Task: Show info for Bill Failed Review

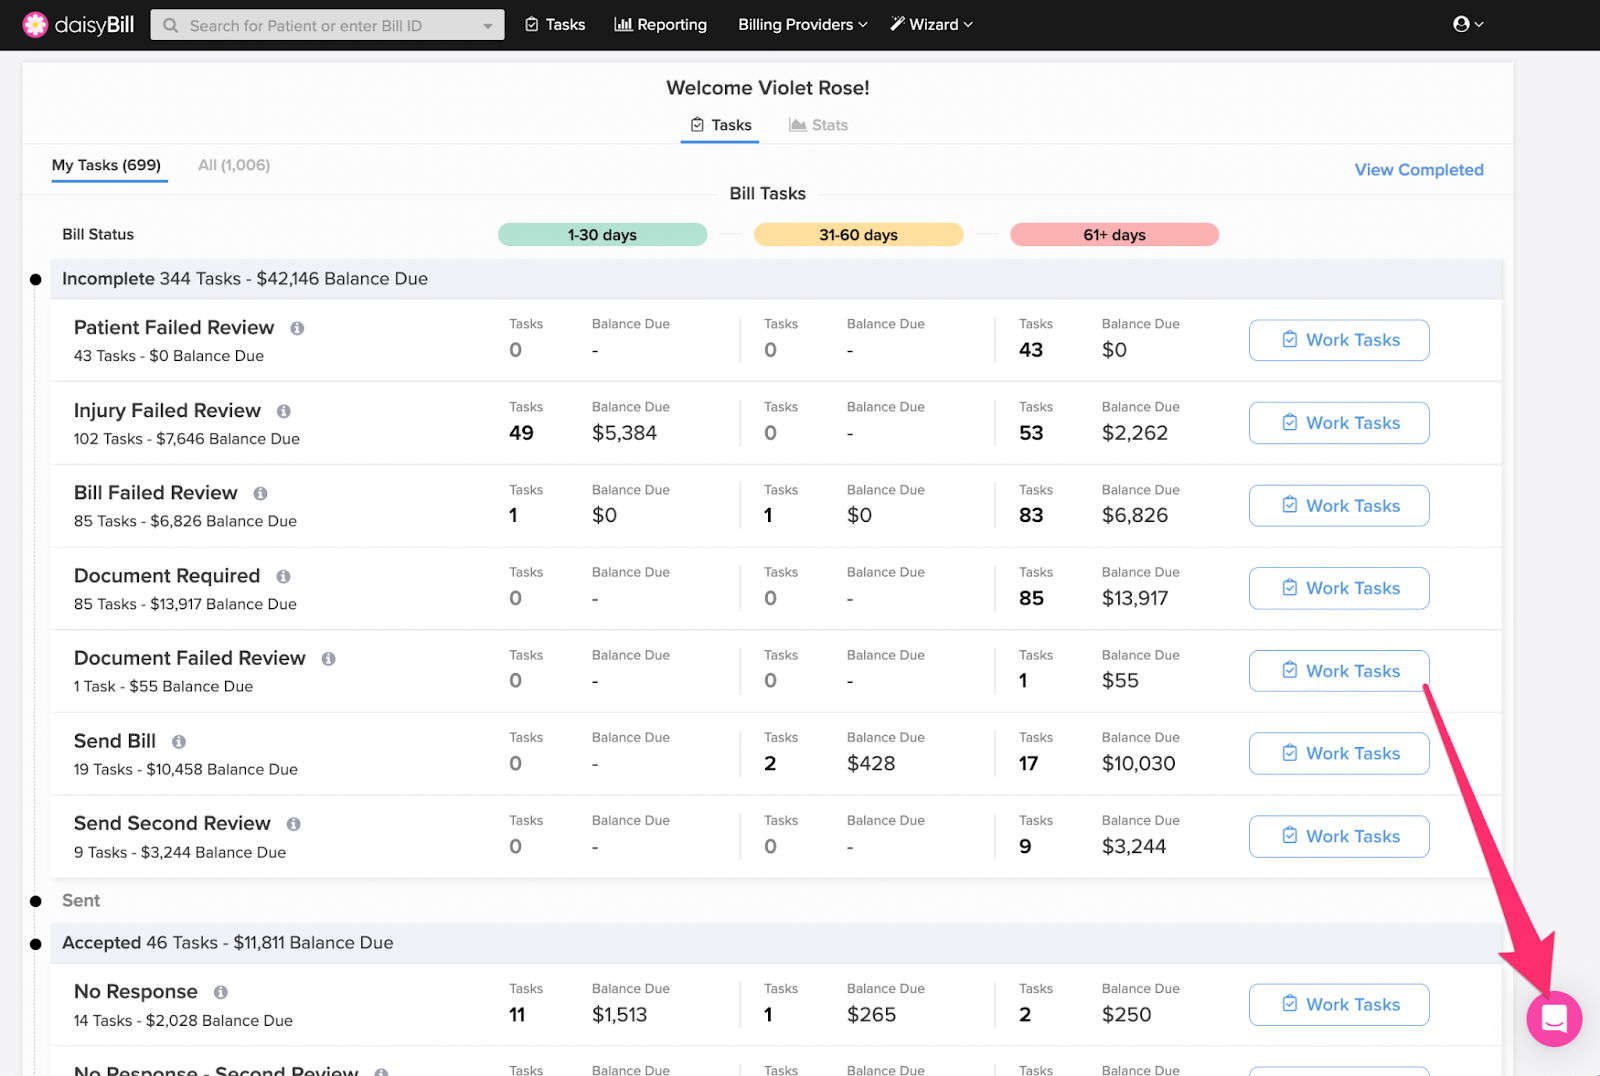Action: coord(260,494)
